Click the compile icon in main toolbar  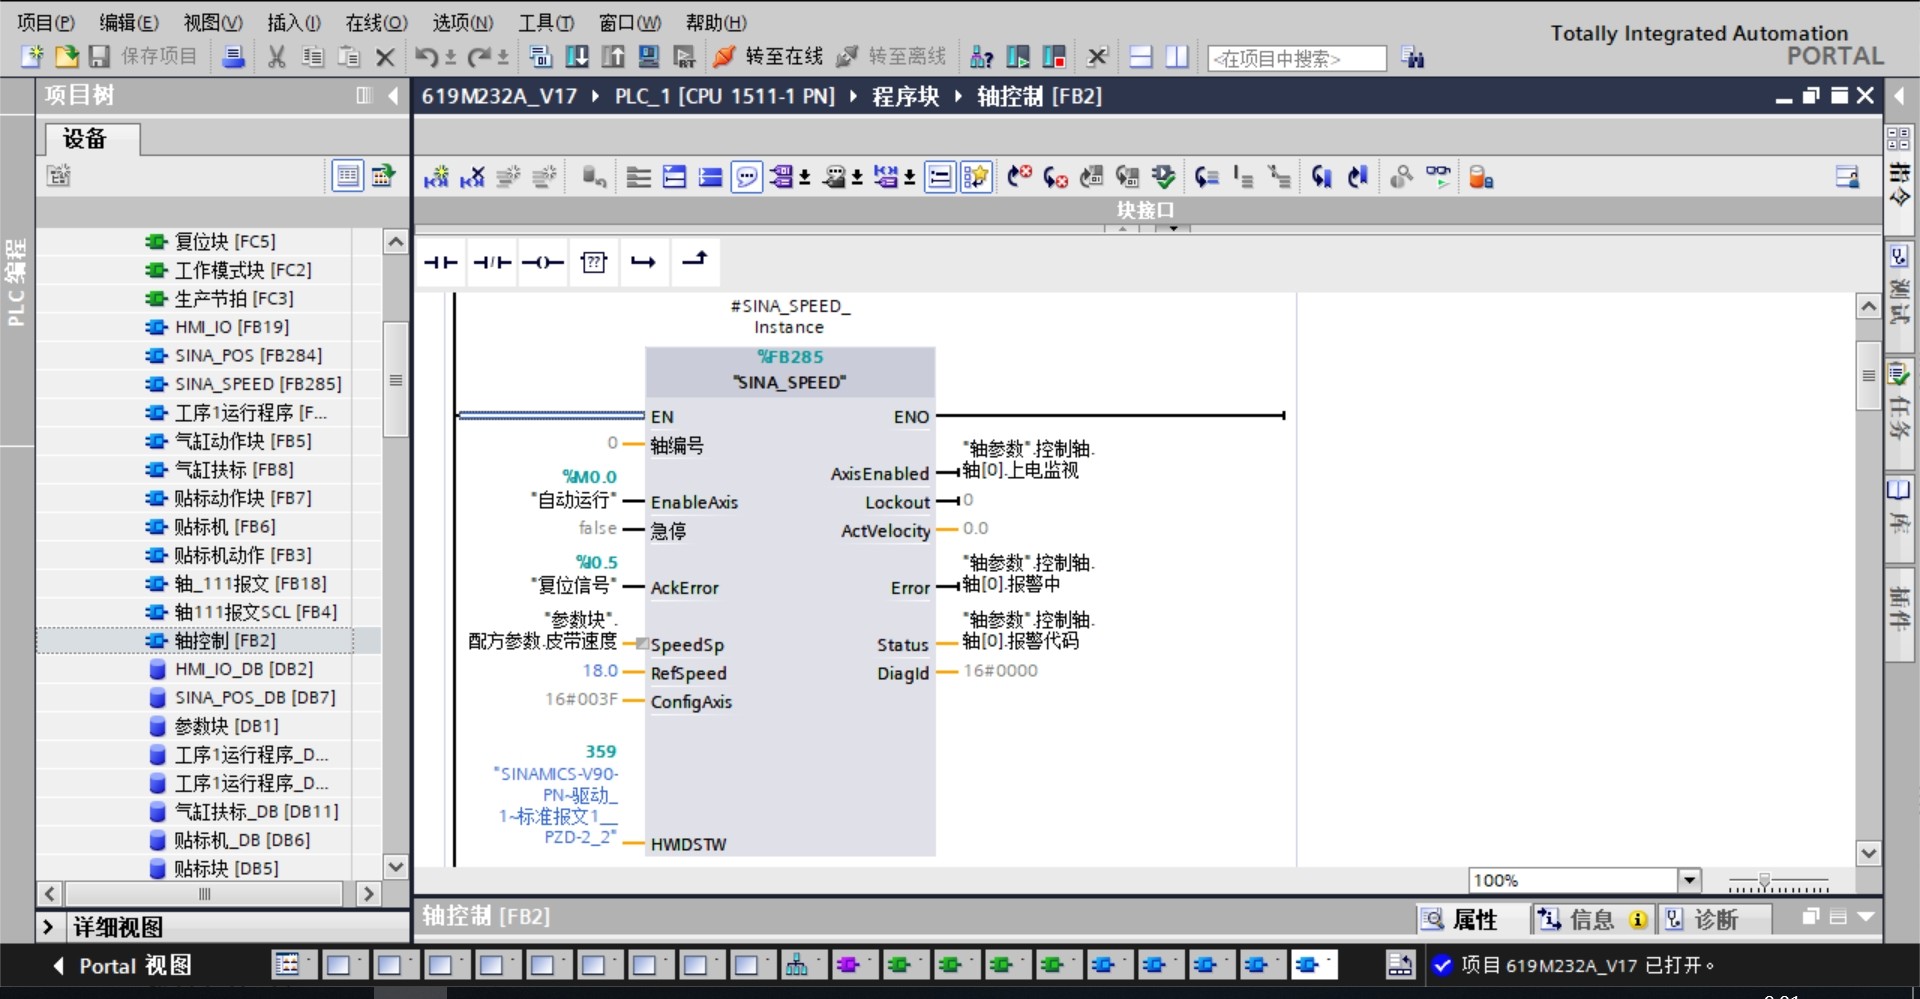click(541, 57)
